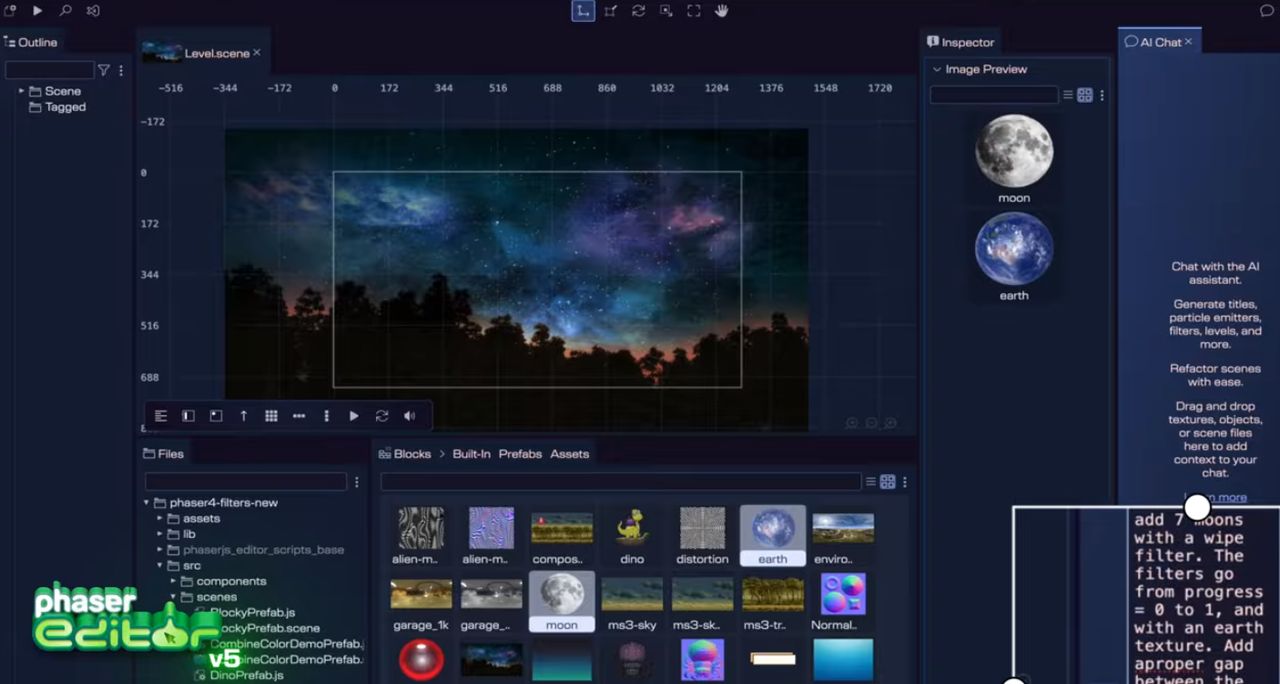1280x684 pixels.
Task: Click the up arrow in the scene toolbar
Action: tap(243, 416)
